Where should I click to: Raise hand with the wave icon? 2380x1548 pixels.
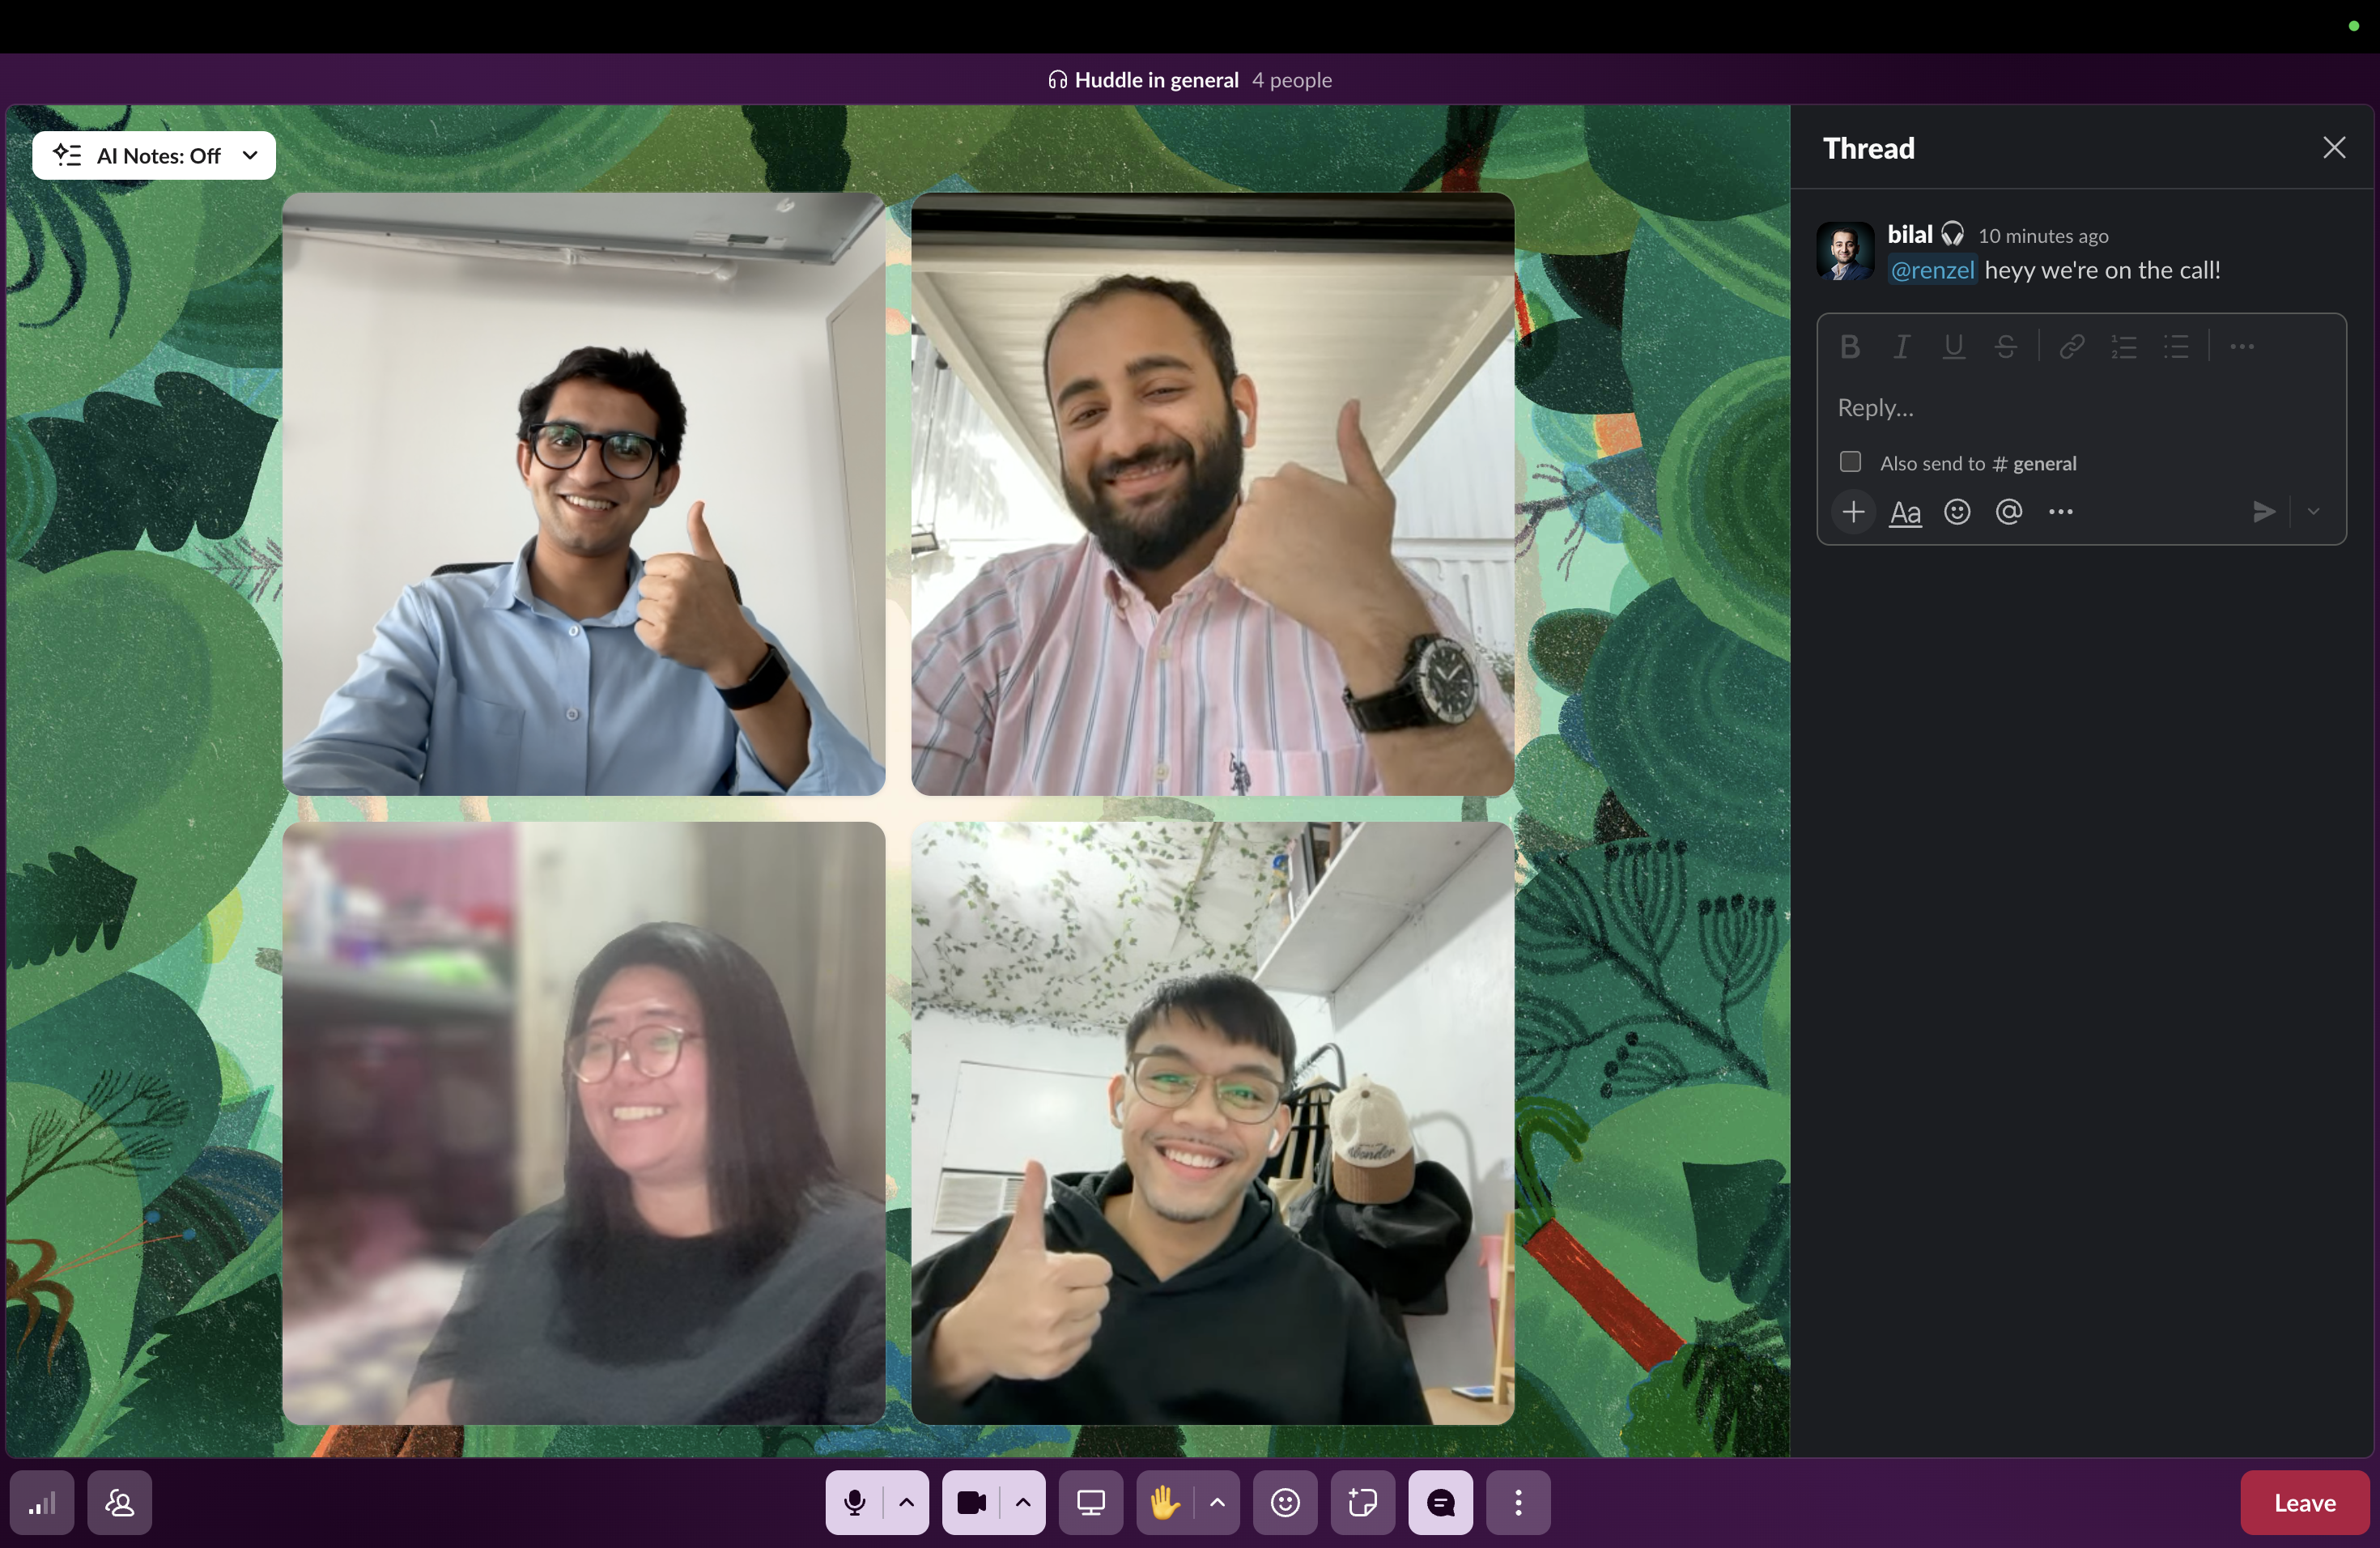1165,1502
